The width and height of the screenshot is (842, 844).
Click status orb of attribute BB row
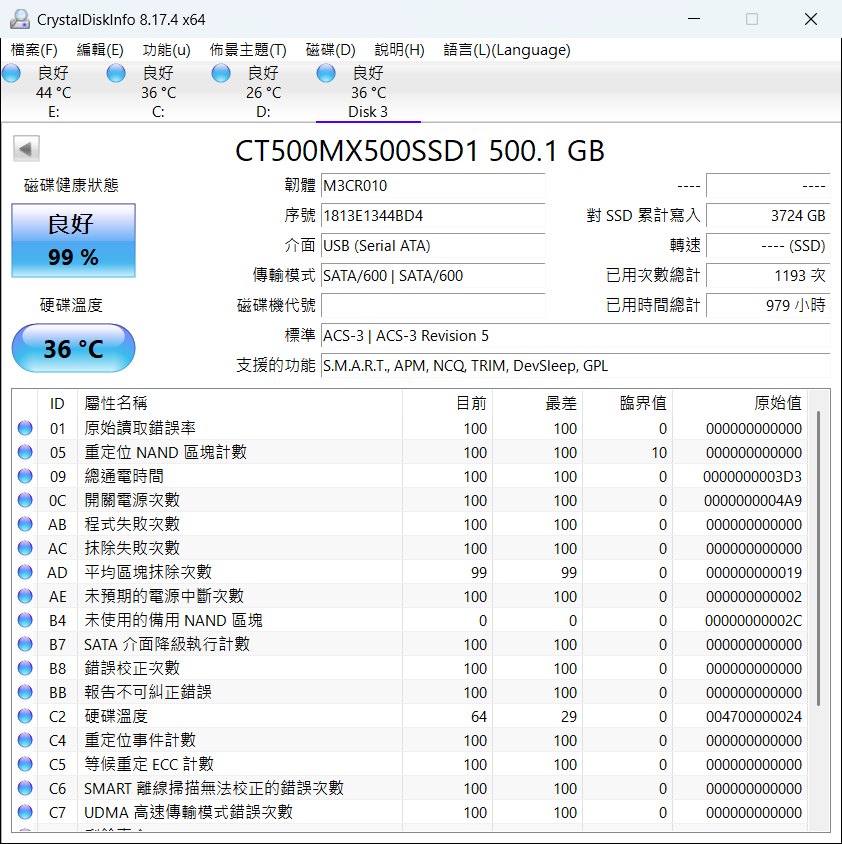[25, 692]
